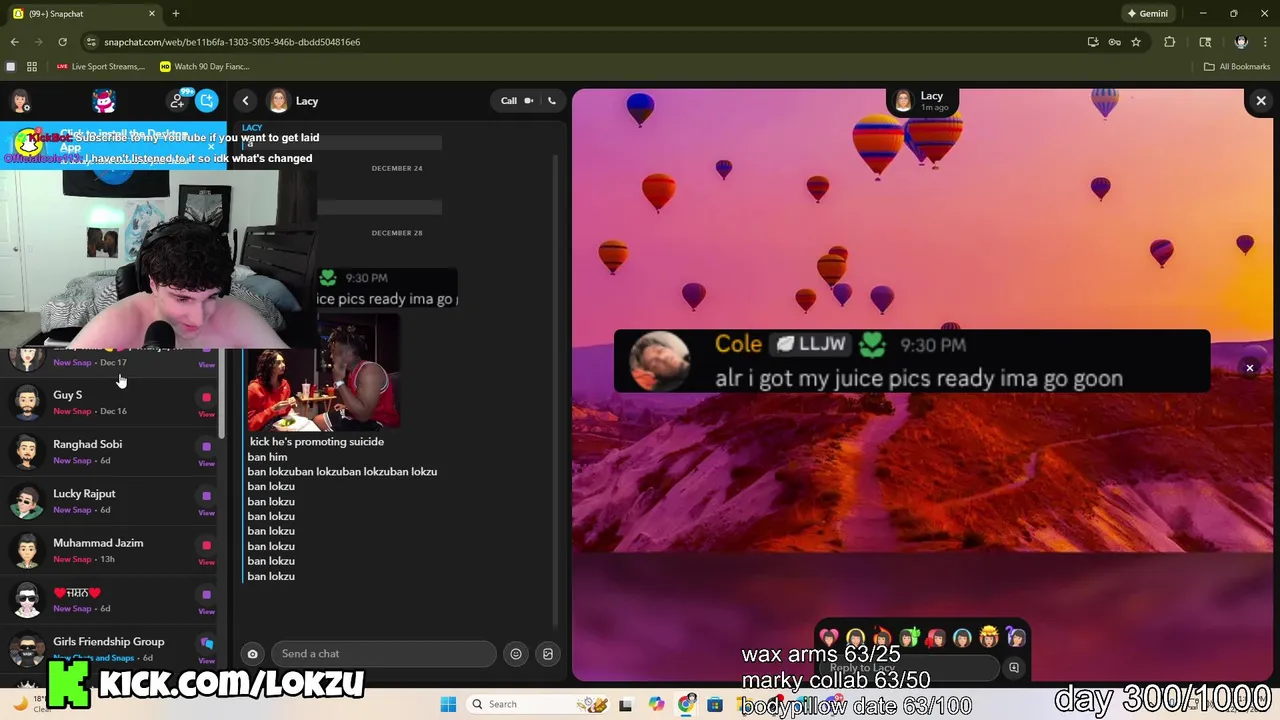
Task: Open All Bookmarks folder
Action: tap(1237, 67)
